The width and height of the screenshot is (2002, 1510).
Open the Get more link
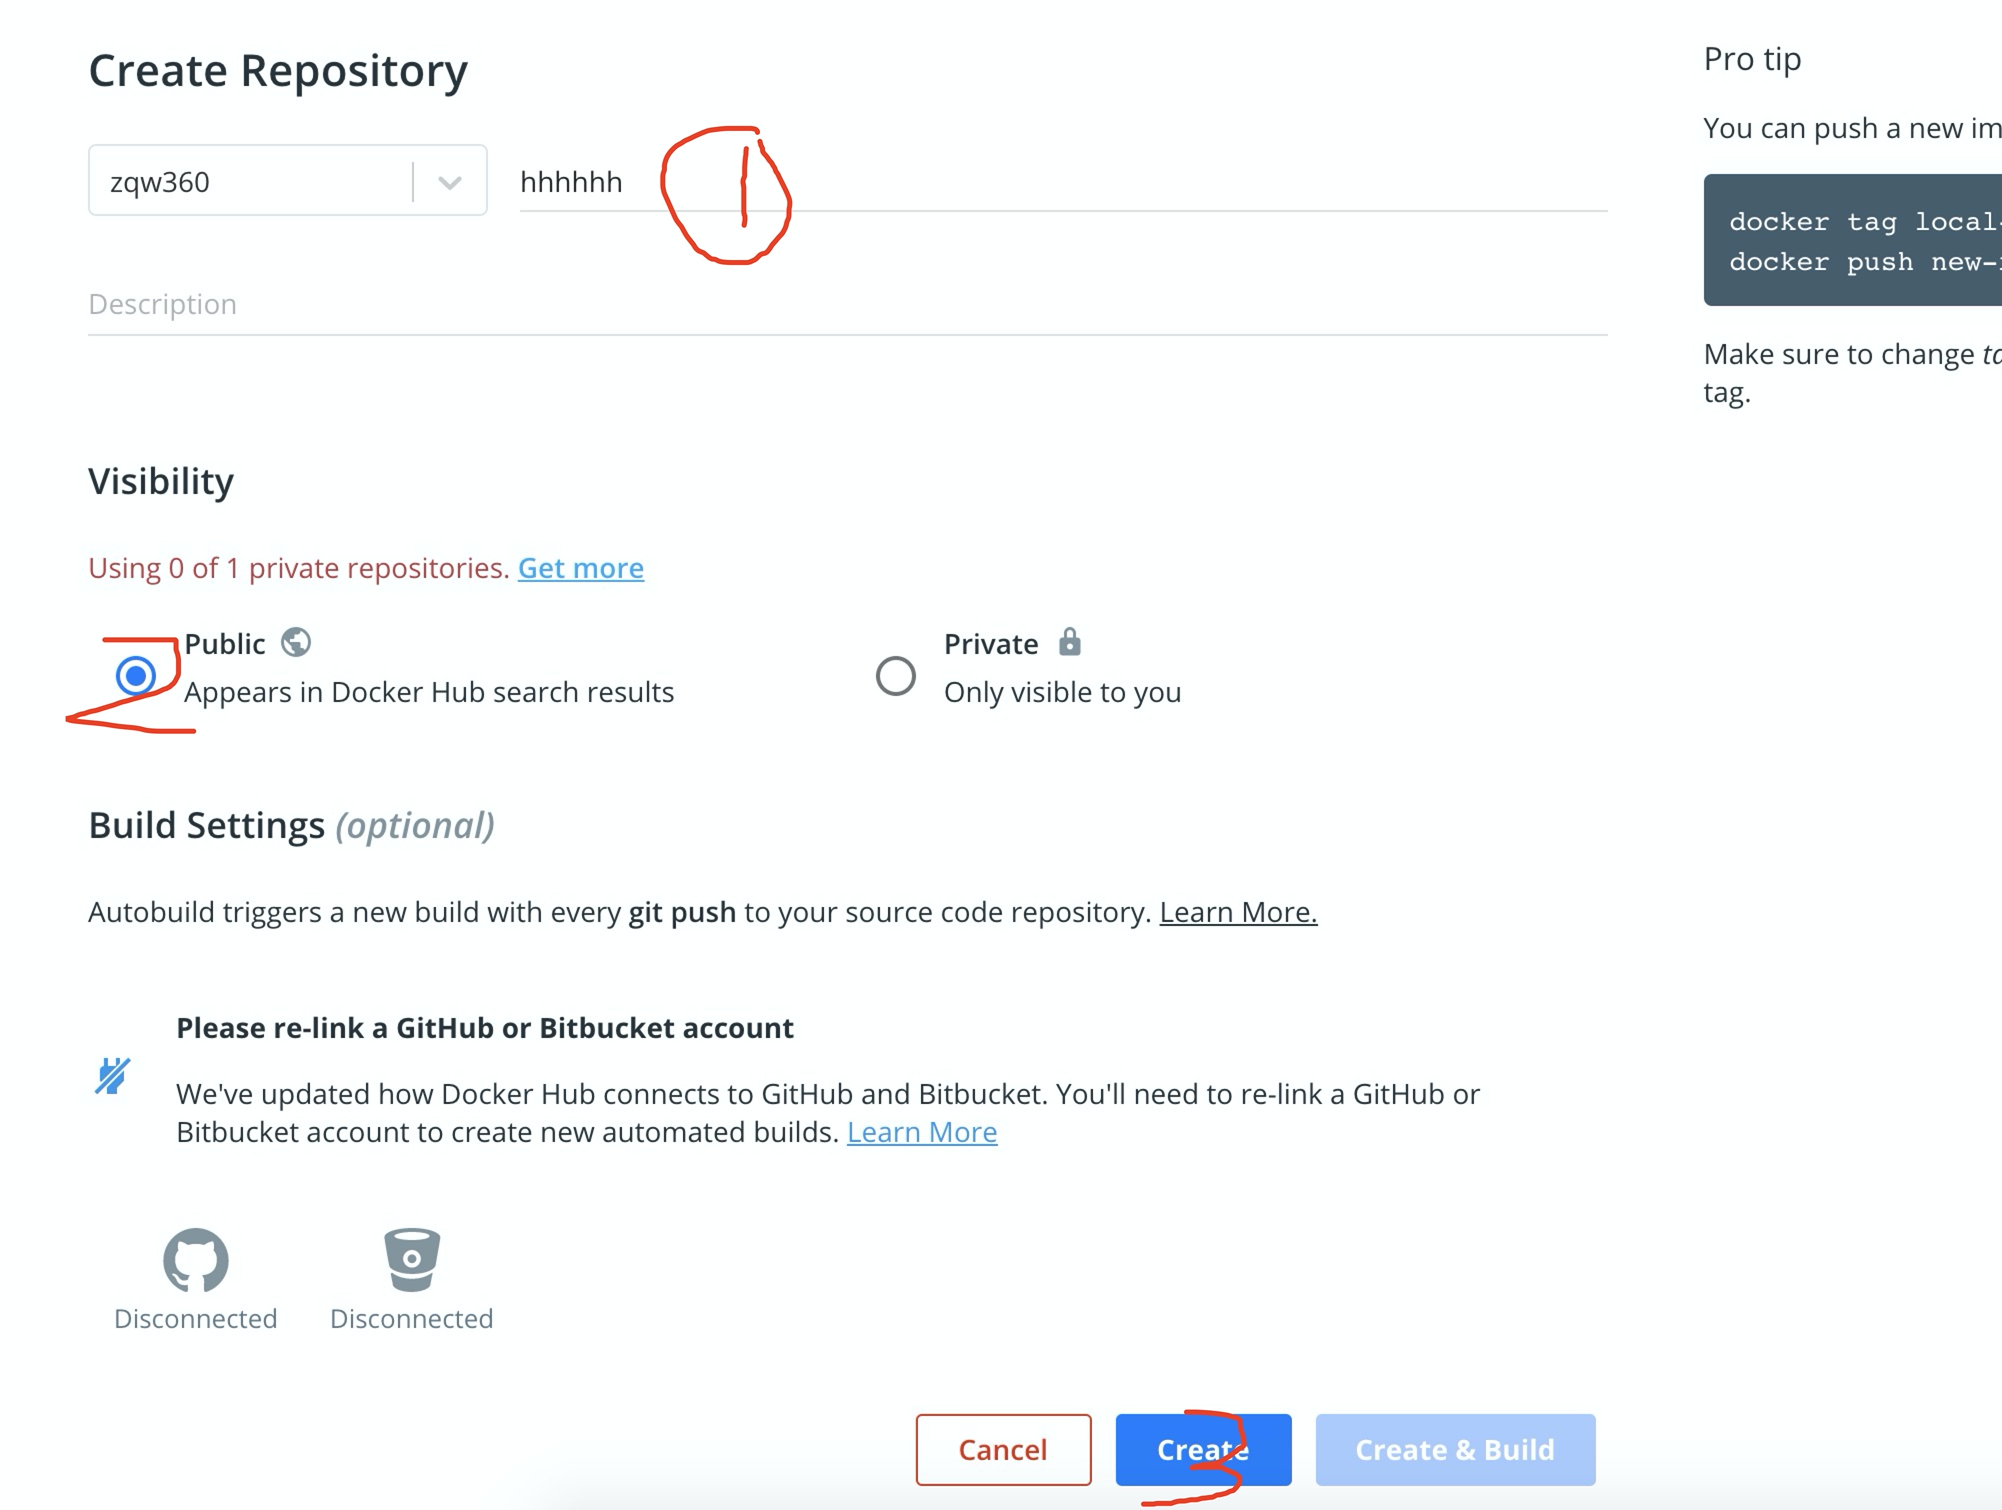pos(581,567)
